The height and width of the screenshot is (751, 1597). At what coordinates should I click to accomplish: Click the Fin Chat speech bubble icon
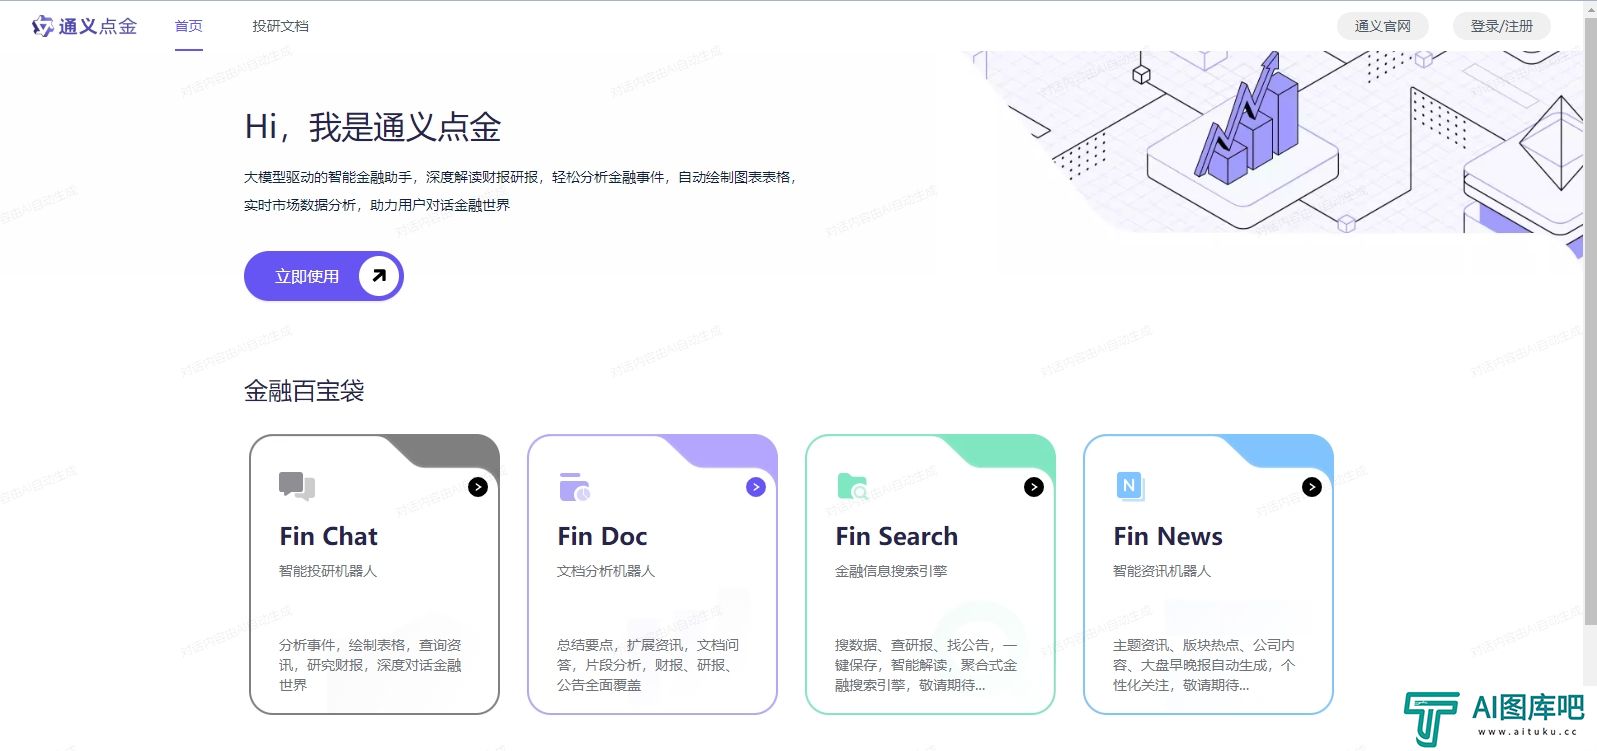(x=297, y=486)
